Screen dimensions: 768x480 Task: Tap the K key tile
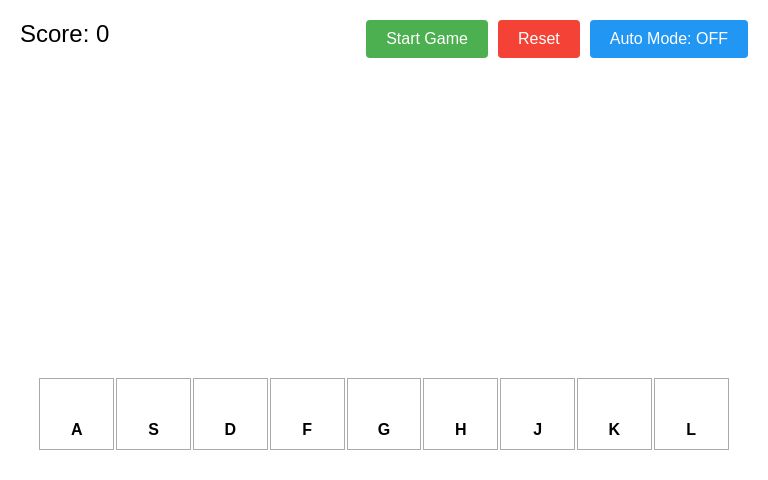[614, 414]
